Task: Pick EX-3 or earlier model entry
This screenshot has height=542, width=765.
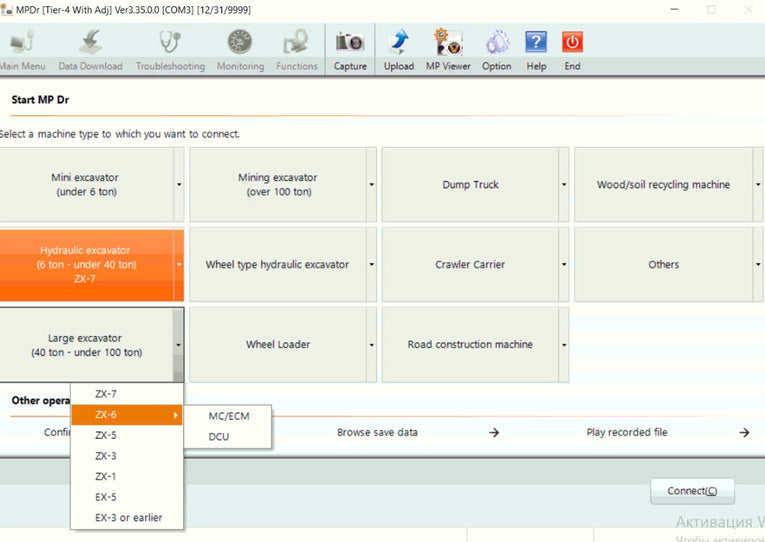Action: click(x=128, y=518)
